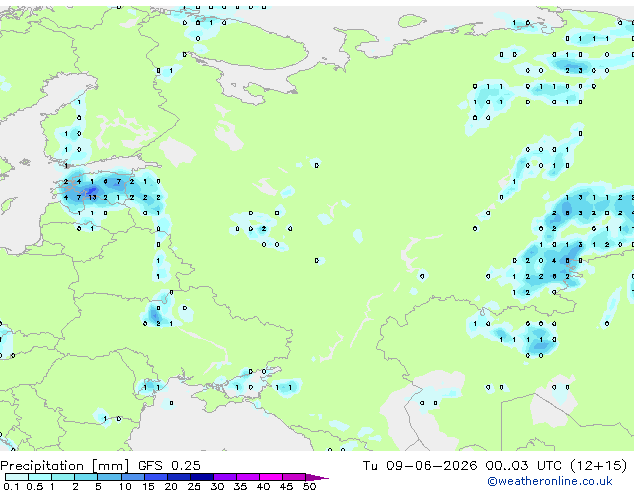Select the 45–50 mm legend swatch
Viewport: 634px width, 490px height.
point(294,477)
